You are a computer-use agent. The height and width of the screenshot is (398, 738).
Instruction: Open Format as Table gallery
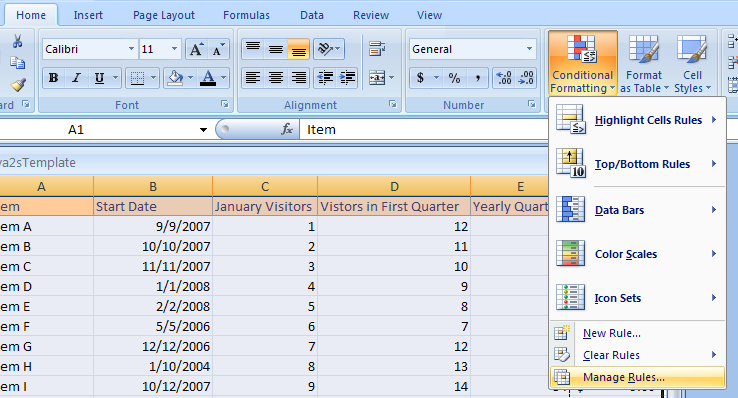[x=644, y=63]
